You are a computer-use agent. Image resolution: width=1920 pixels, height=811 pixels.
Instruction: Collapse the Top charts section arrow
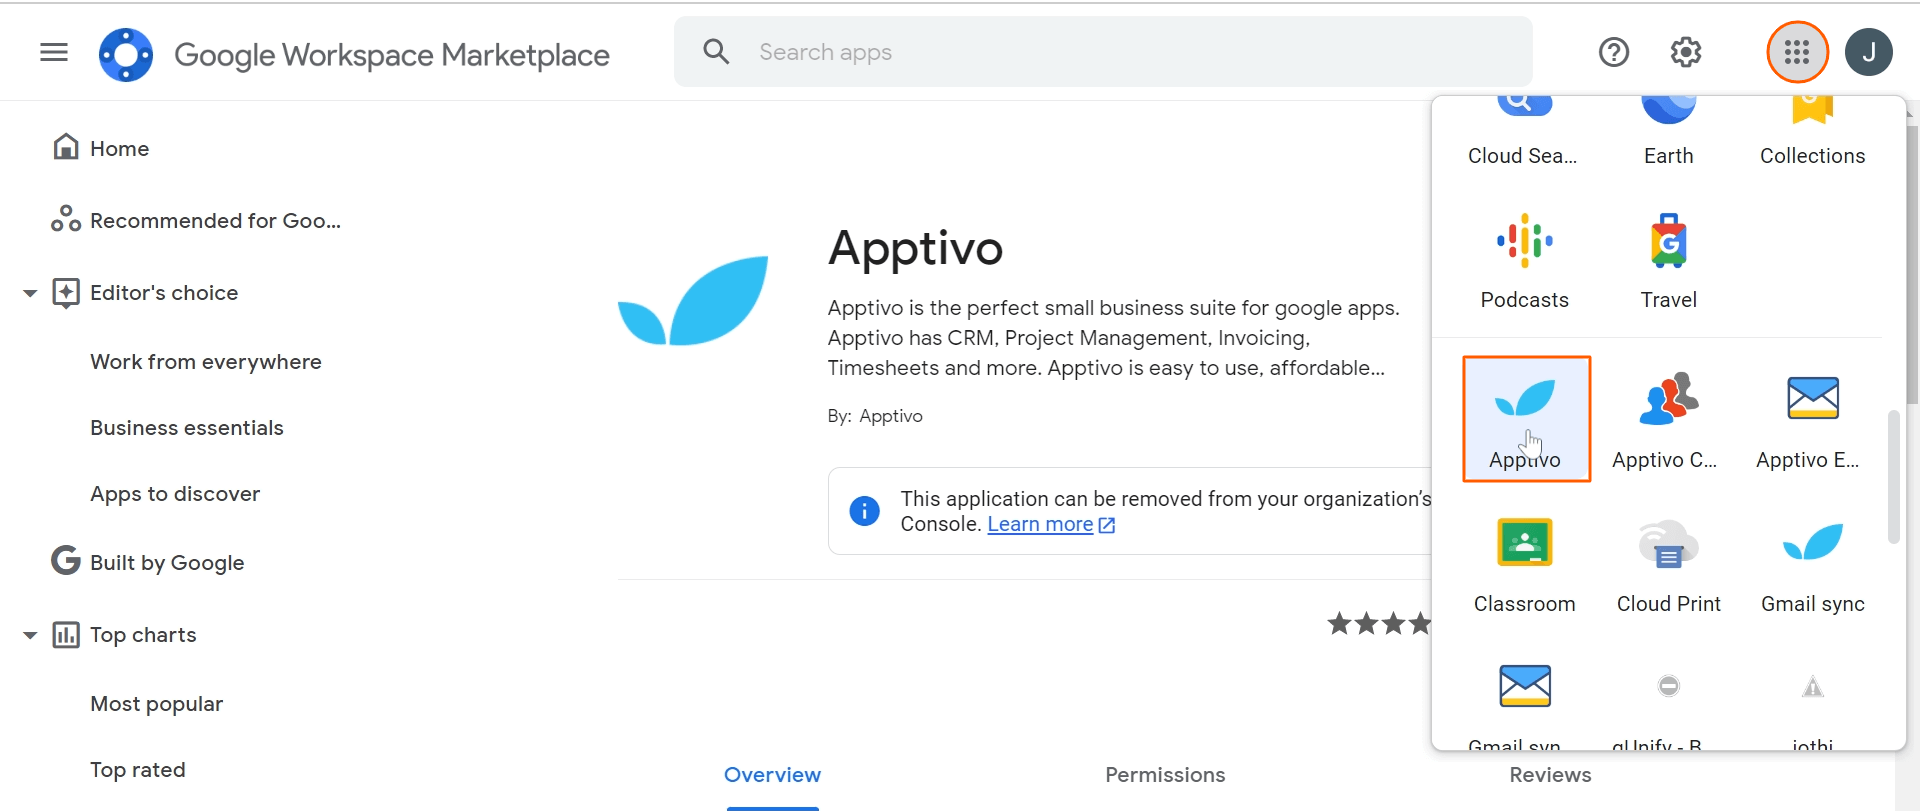pos(30,635)
